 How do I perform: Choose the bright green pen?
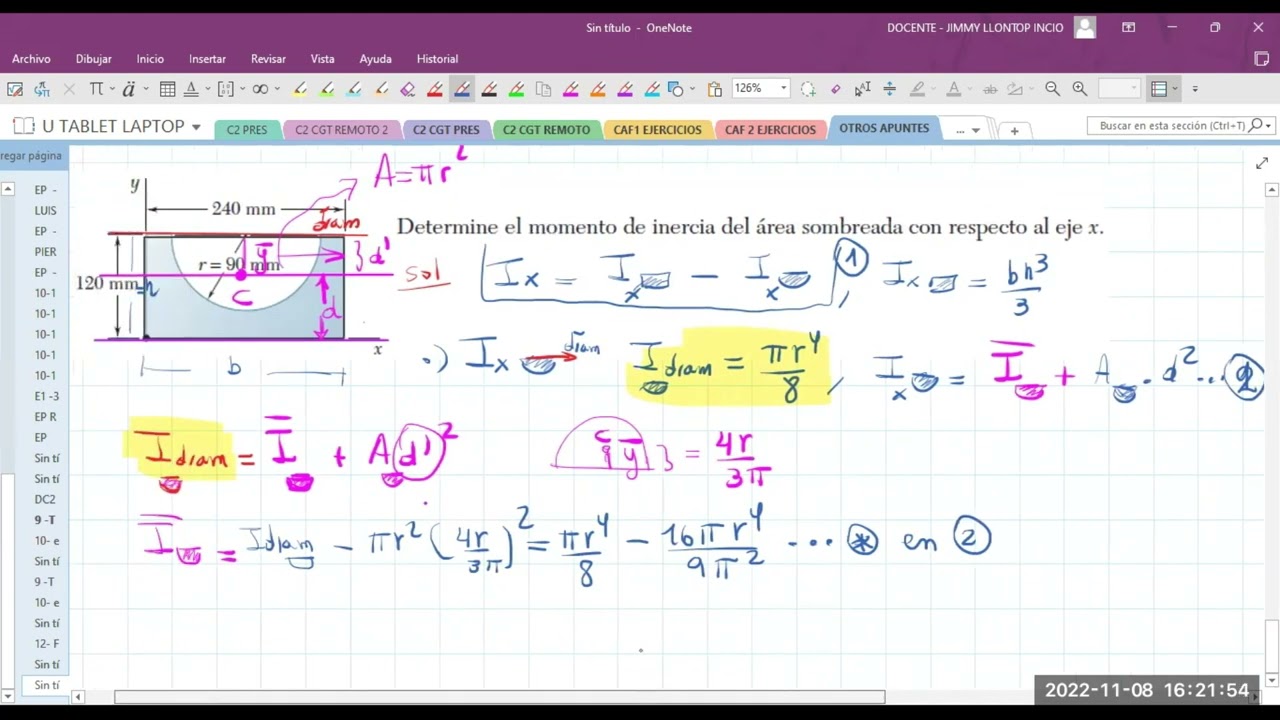(x=516, y=89)
